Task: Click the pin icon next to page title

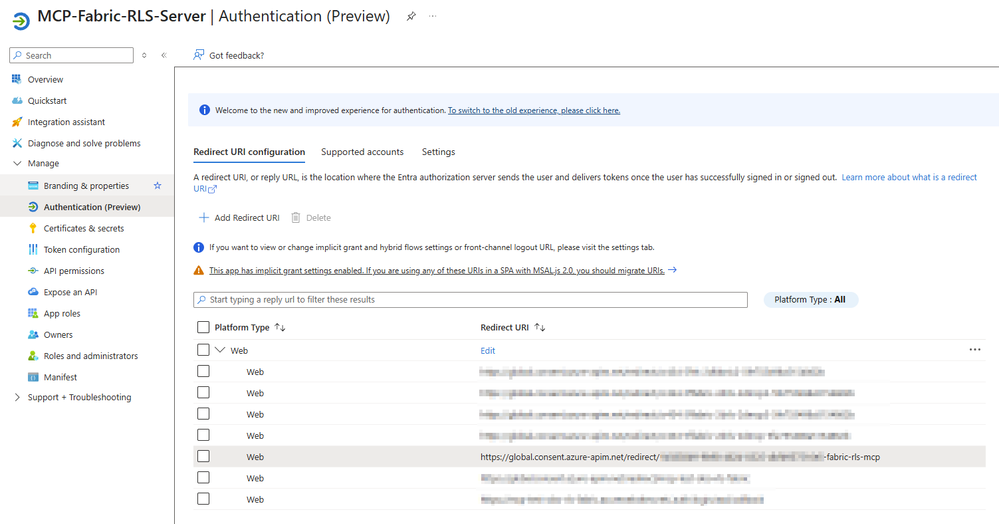Action: 411,17
